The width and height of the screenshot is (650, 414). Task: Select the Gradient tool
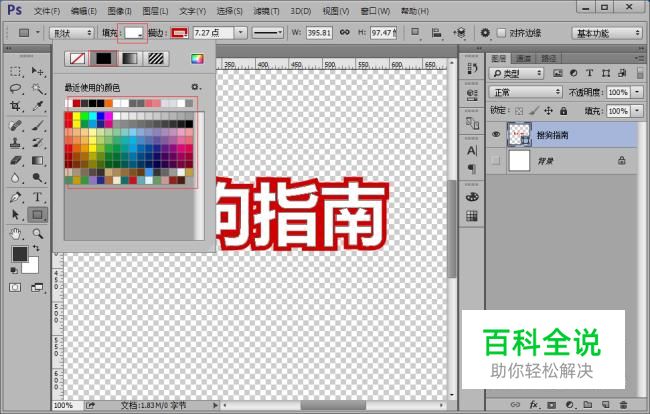click(37, 160)
